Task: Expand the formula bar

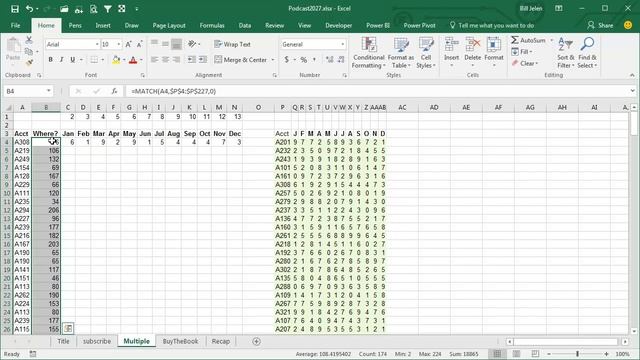Action: click(632, 91)
